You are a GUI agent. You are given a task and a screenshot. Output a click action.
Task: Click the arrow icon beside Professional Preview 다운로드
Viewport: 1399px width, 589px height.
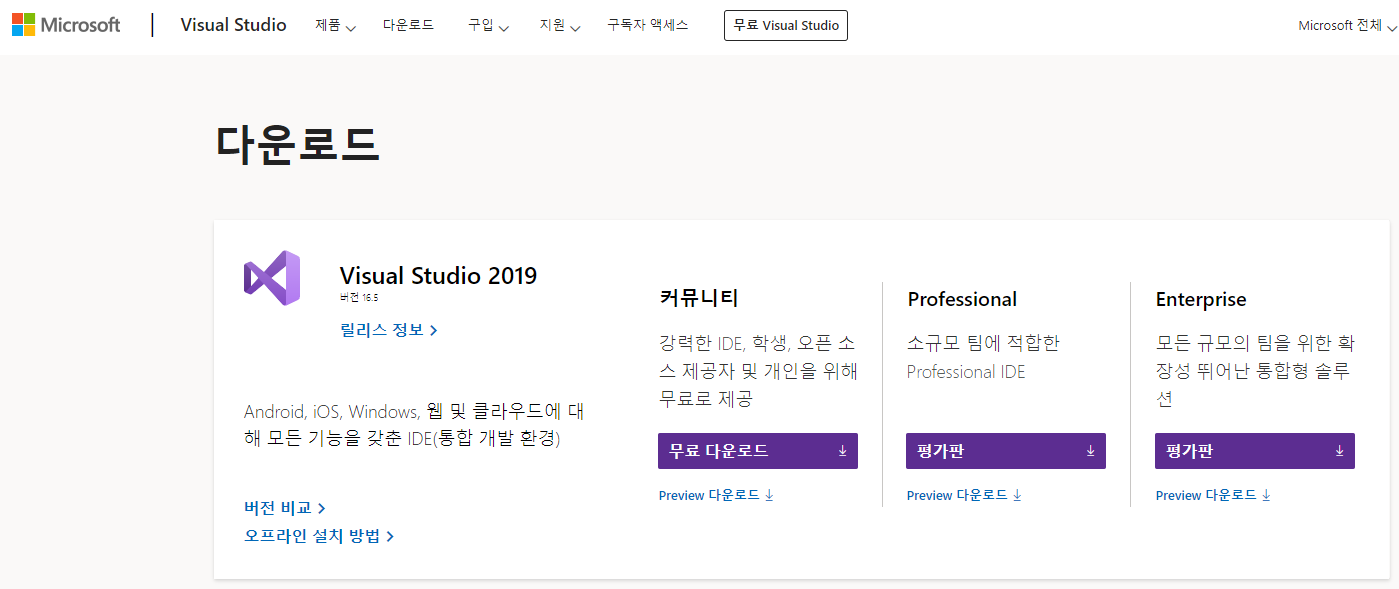[1017, 495]
